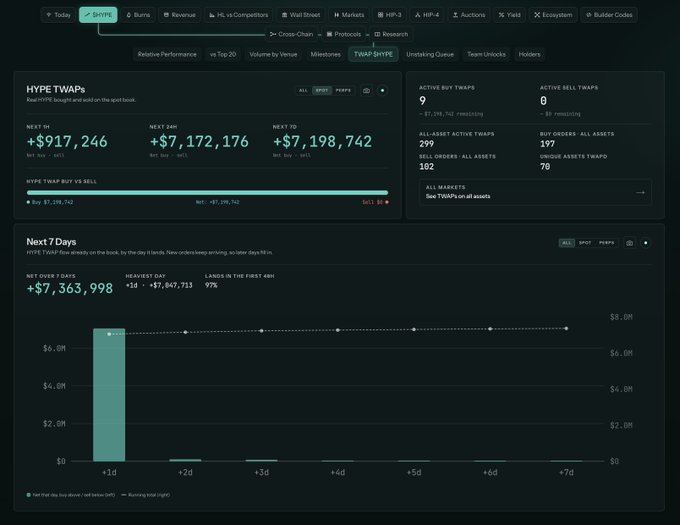680x525 pixels.
Task: Click the Running total legend entry
Action: (145, 495)
